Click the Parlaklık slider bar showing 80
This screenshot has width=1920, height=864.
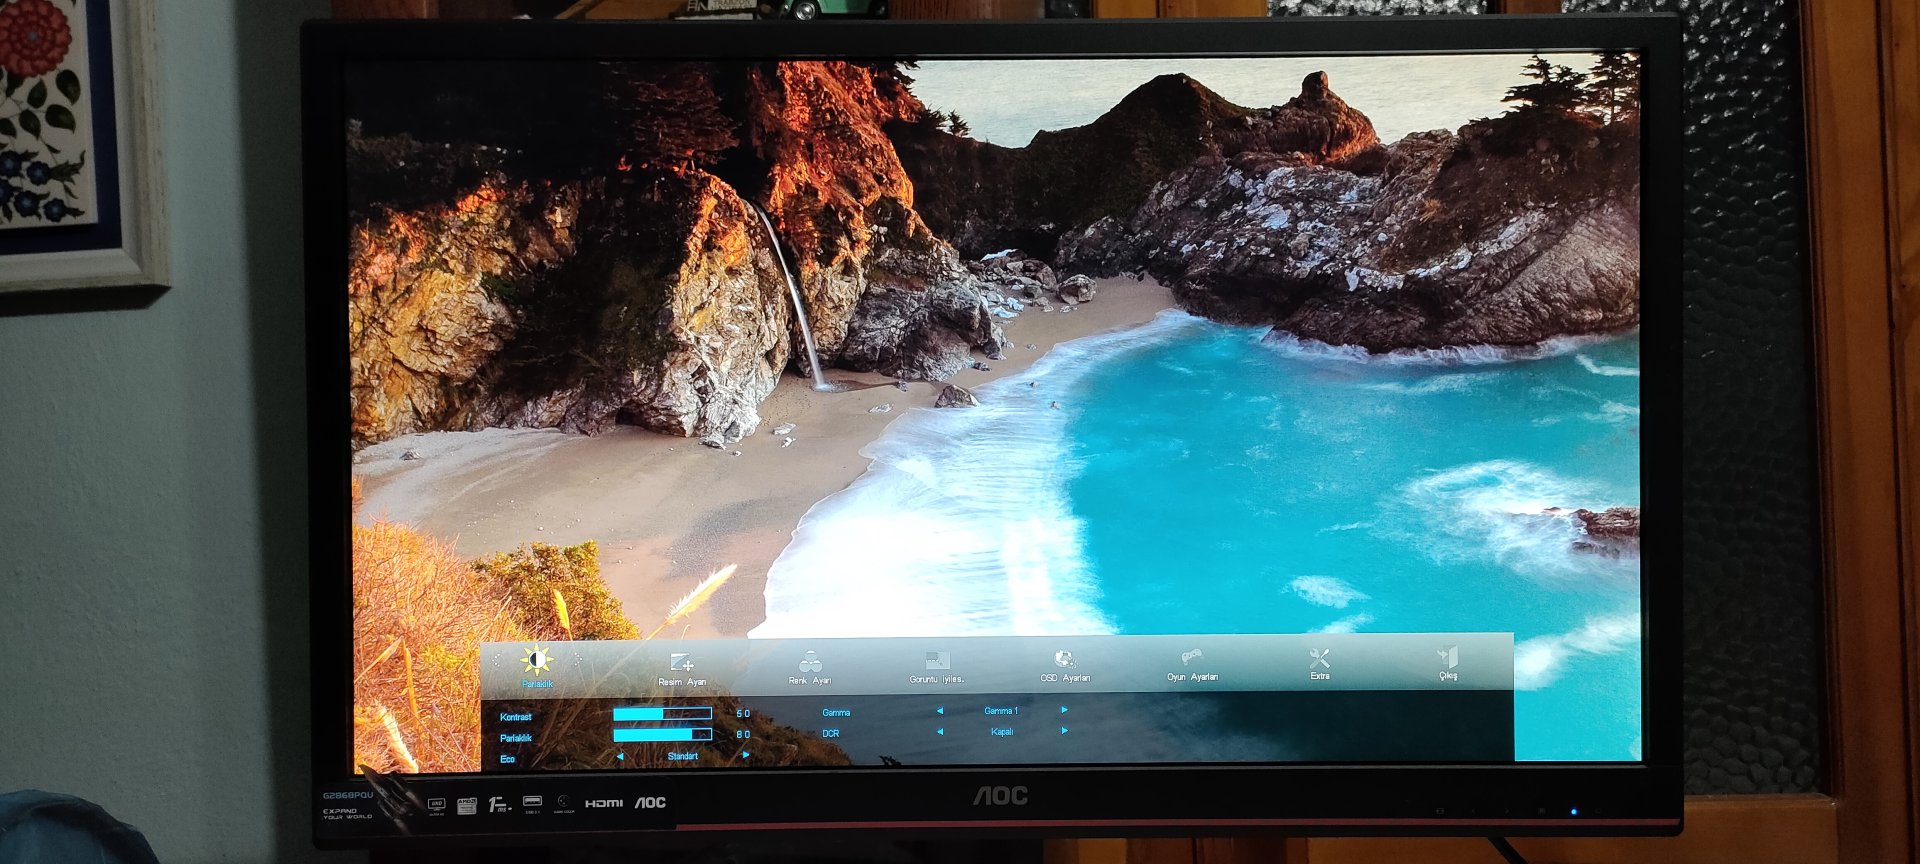tap(662, 735)
